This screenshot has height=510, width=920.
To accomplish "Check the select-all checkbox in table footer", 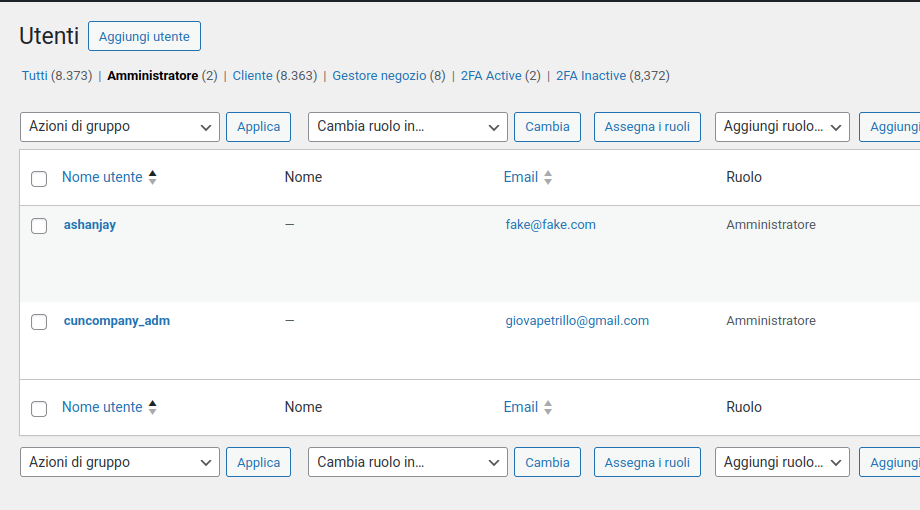I will [x=39, y=409].
